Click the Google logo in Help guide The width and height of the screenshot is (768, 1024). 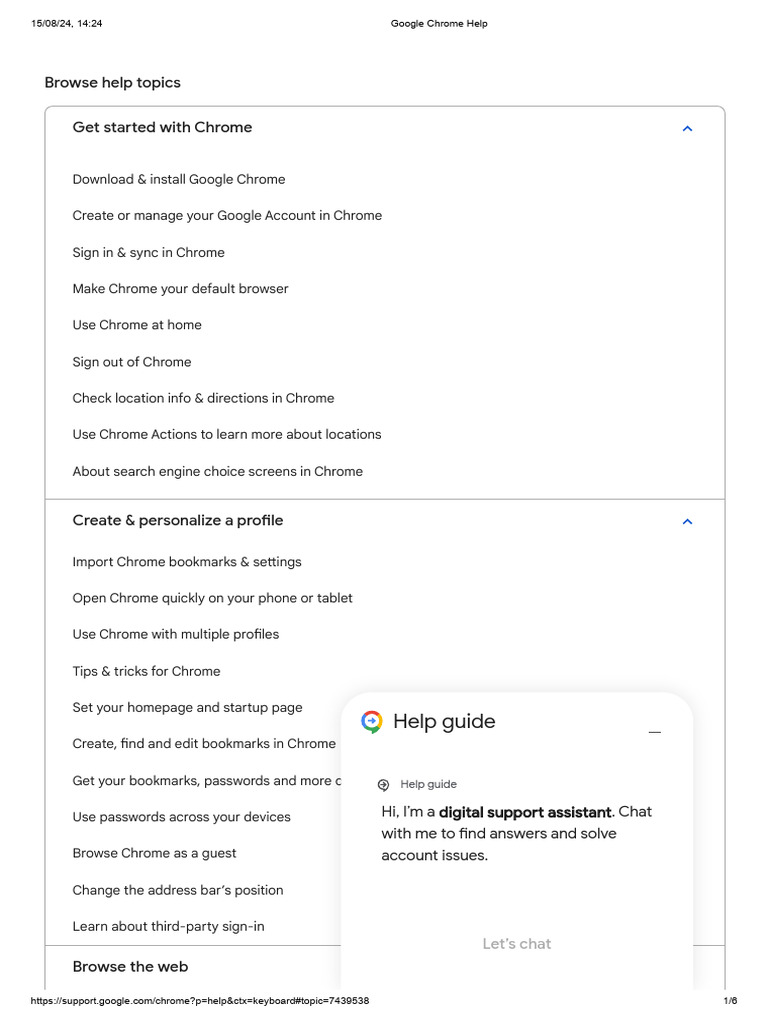[x=372, y=722]
